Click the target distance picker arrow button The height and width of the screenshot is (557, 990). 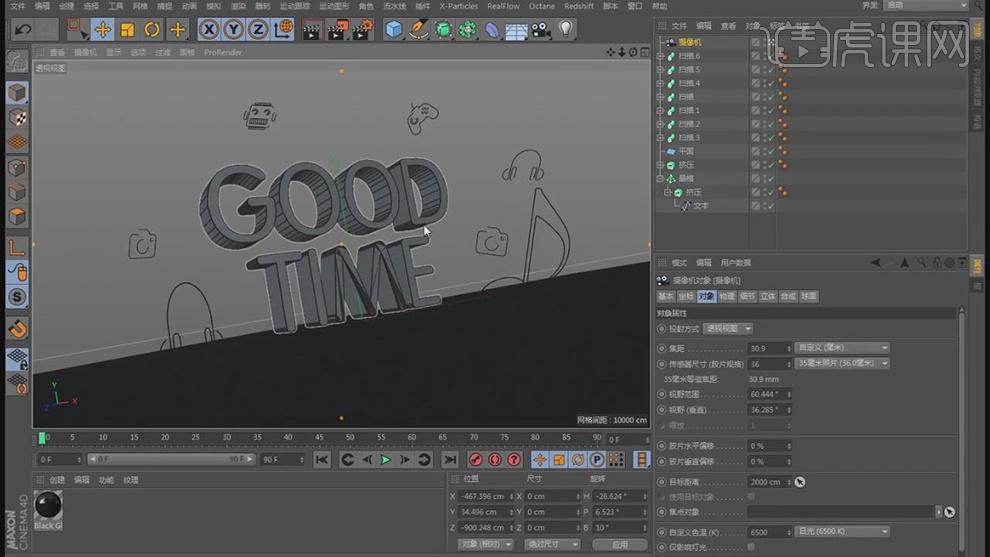coord(800,482)
